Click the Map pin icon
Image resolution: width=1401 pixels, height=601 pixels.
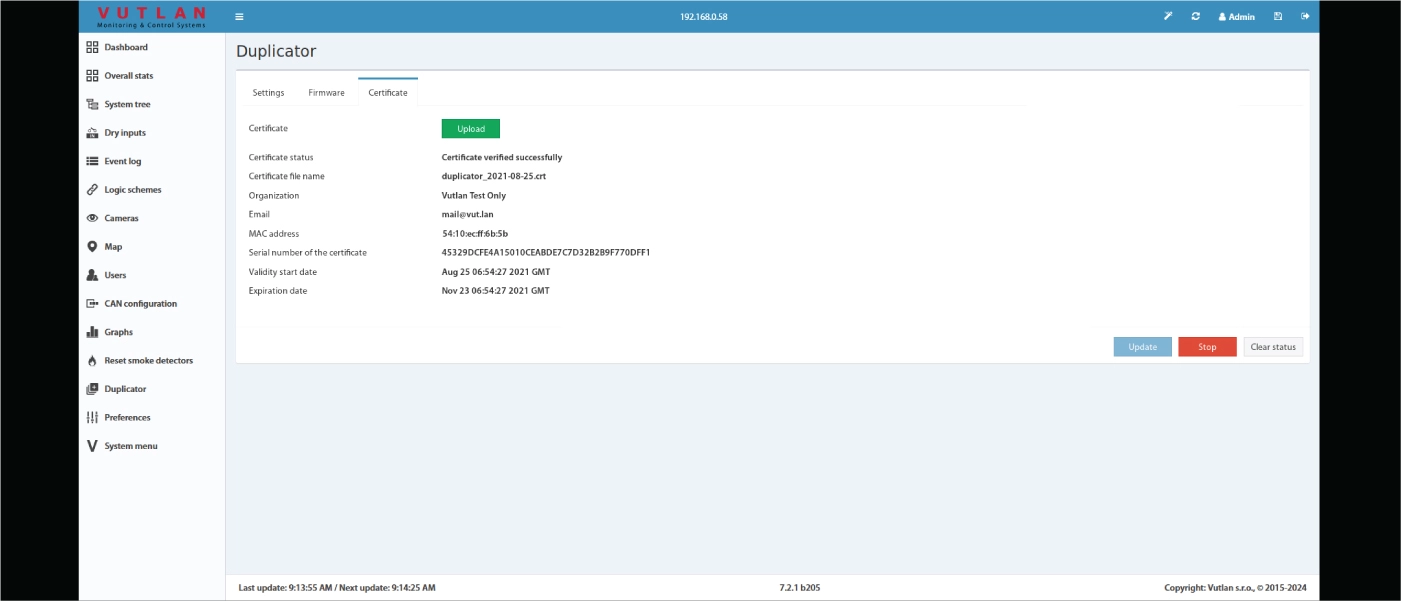pos(92,247)
